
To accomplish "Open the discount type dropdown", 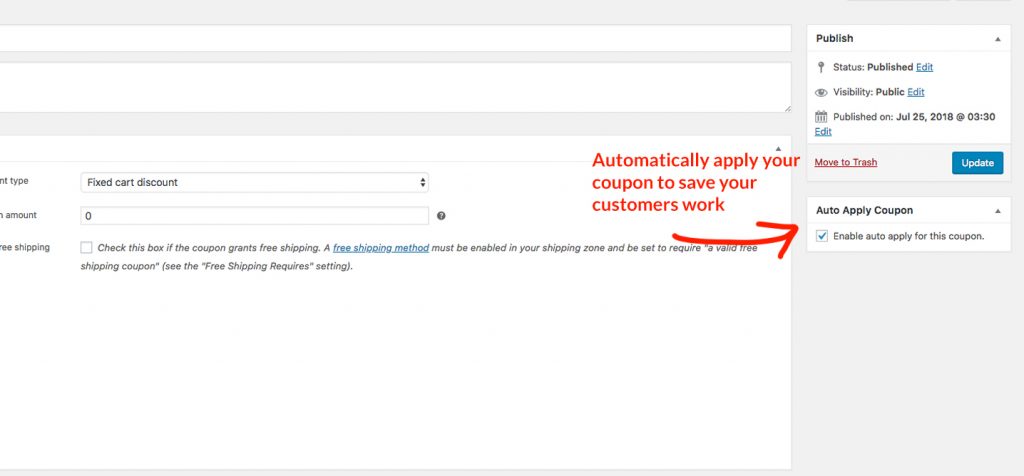I will 255,182.
